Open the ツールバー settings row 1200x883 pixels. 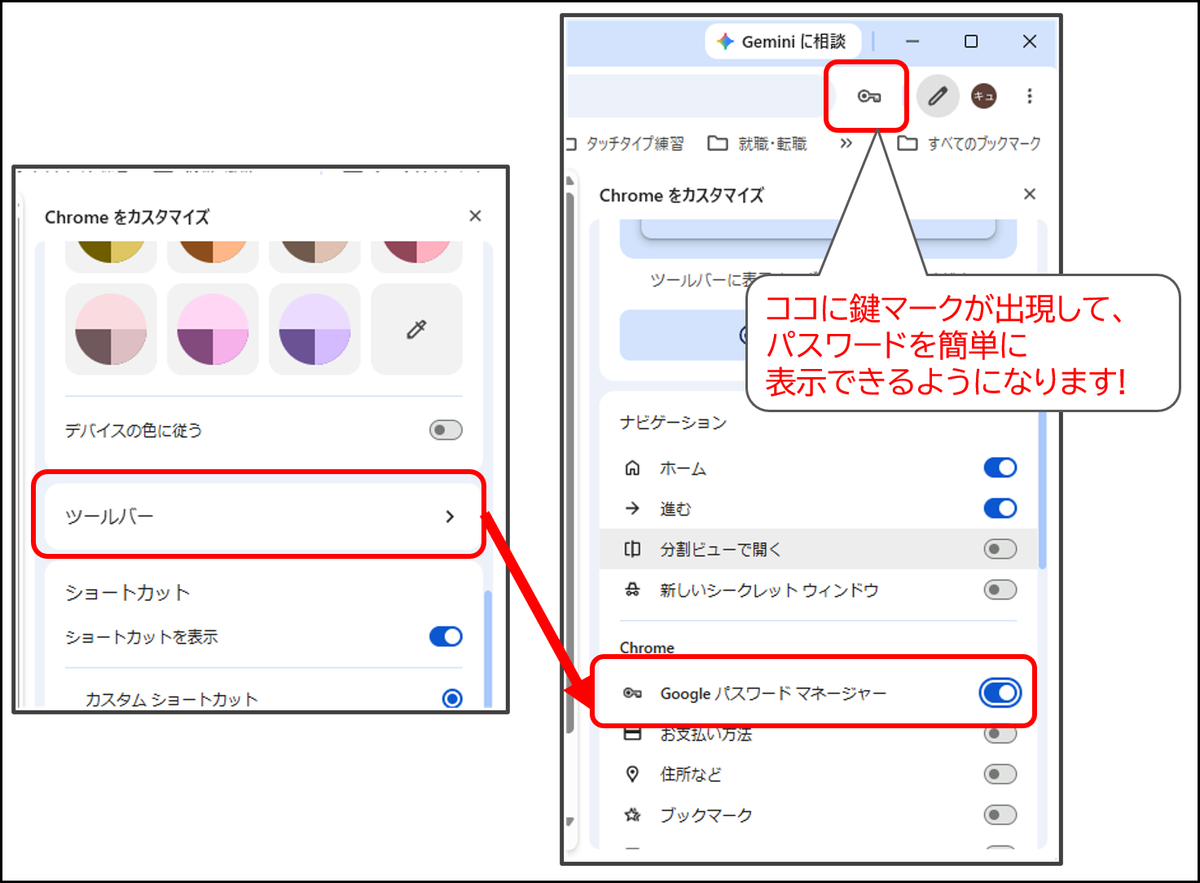(258, 516)
